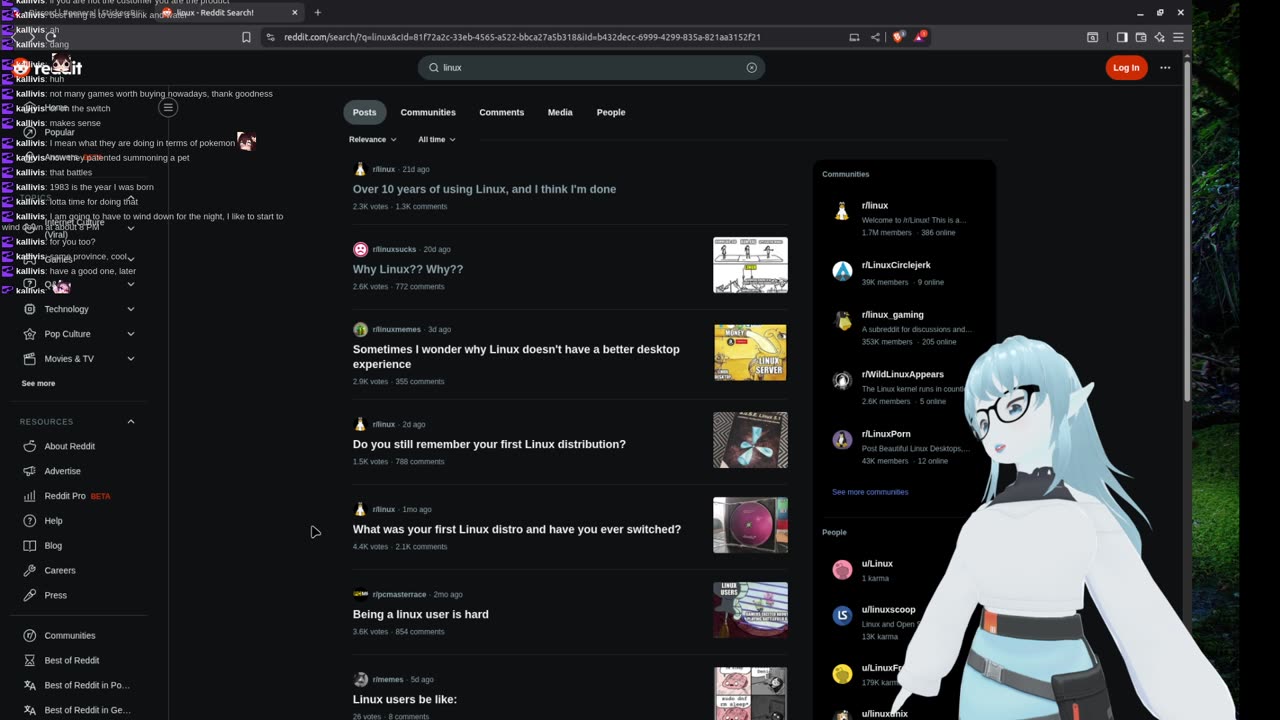Collapse the RESOURCES section chevron
1280x720 pixels.
tap(131, 422)
